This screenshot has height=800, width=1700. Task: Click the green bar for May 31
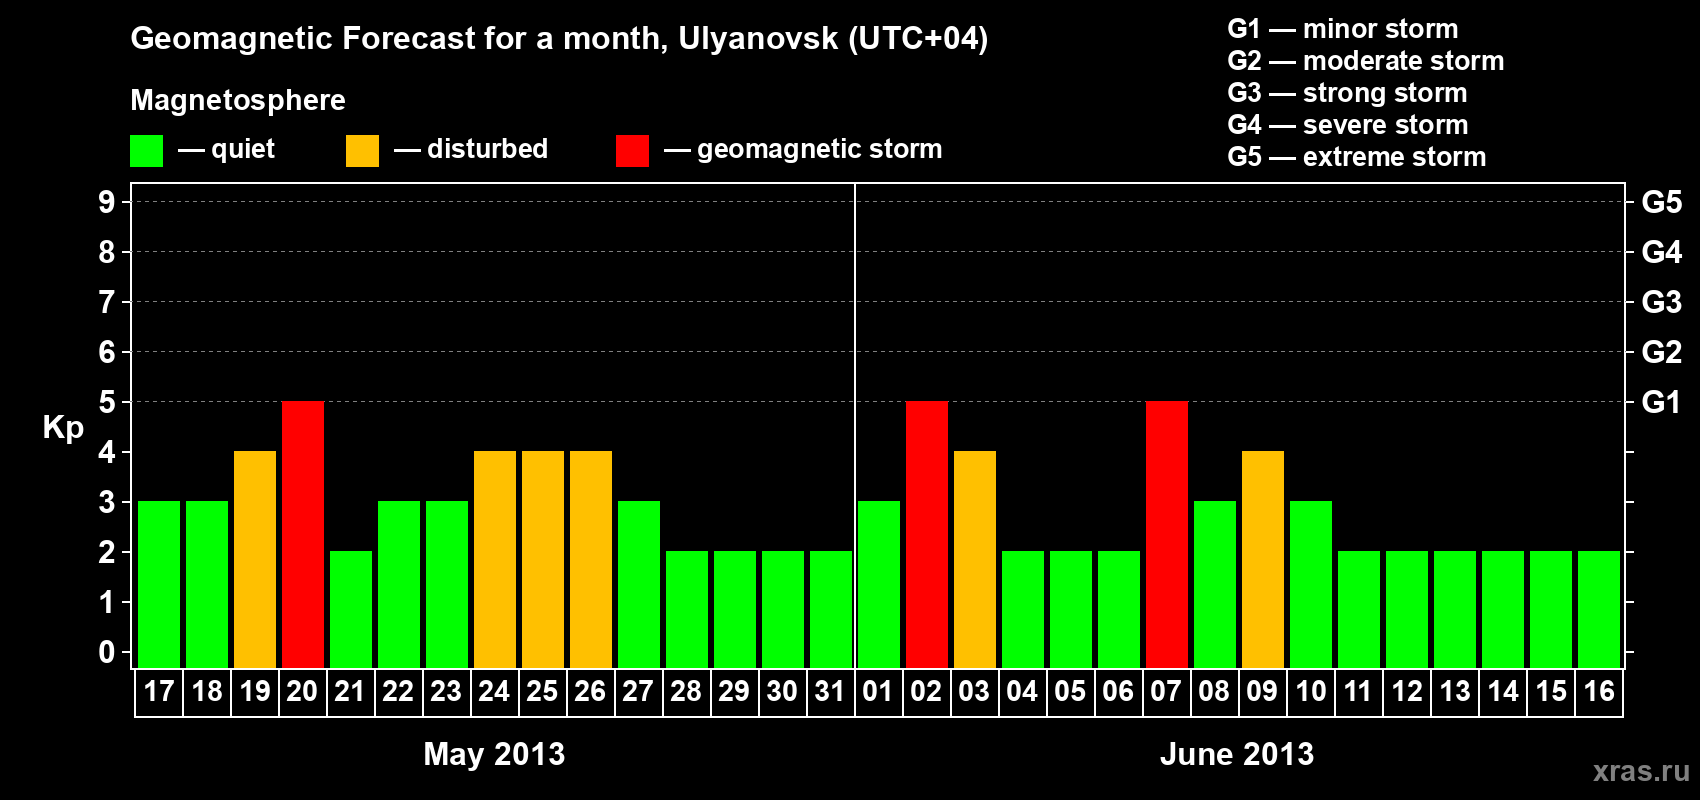(831, 609)
